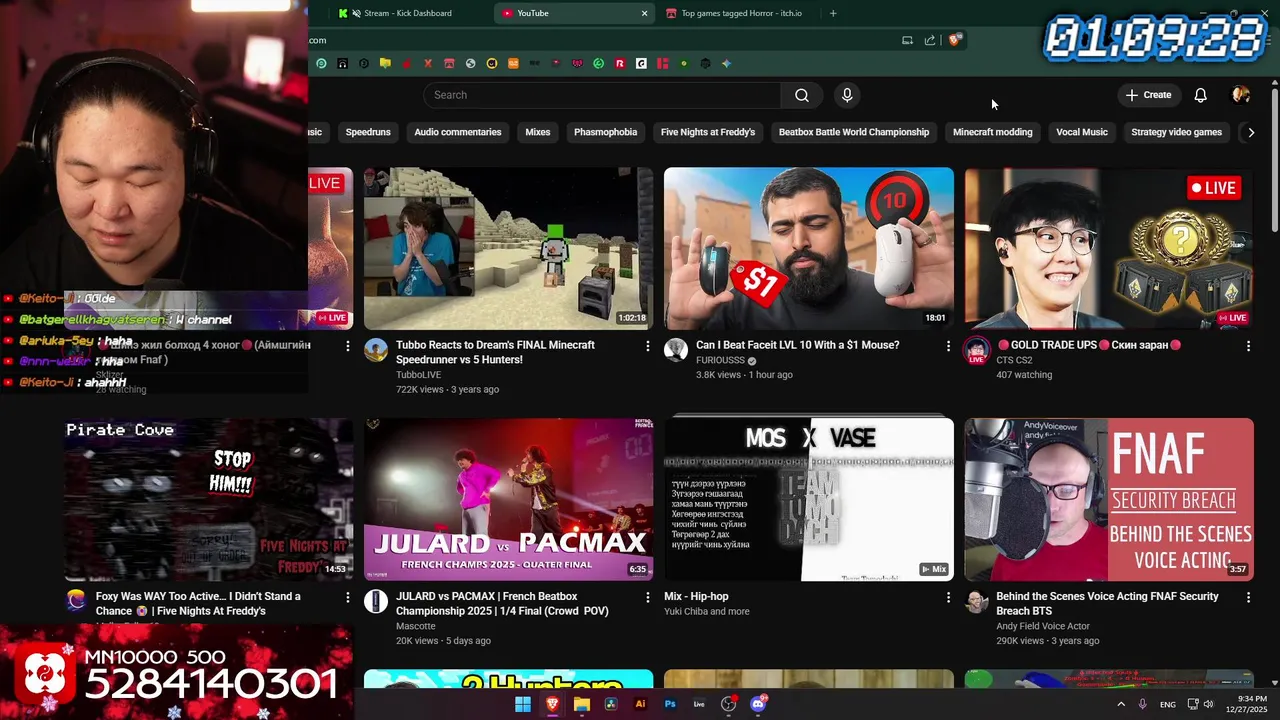Go to TubboLIVE channel name
Image resolution: width=1280 pixels, height=720 pixels.
pyautogui.click(x=418, y=375)
